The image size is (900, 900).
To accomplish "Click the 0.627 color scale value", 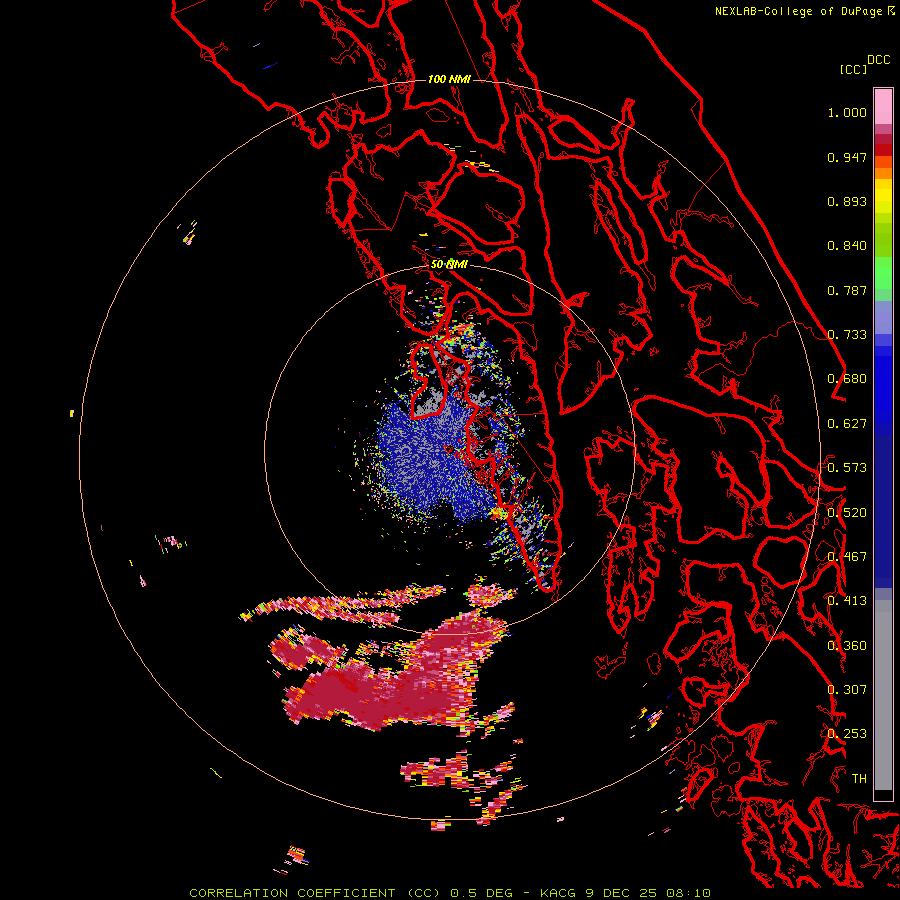I will 847,424.
